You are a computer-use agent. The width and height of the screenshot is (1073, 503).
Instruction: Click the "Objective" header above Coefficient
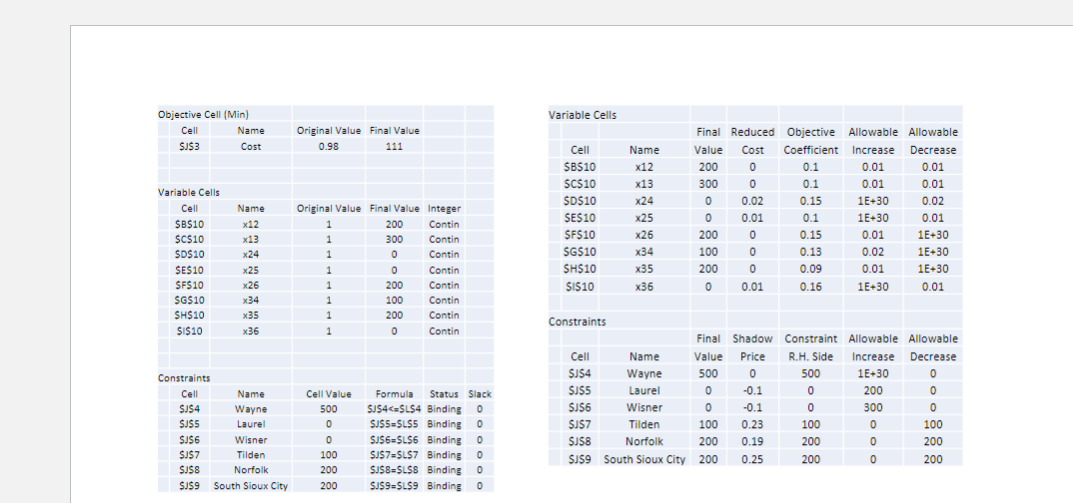click(x=811, y=132)
